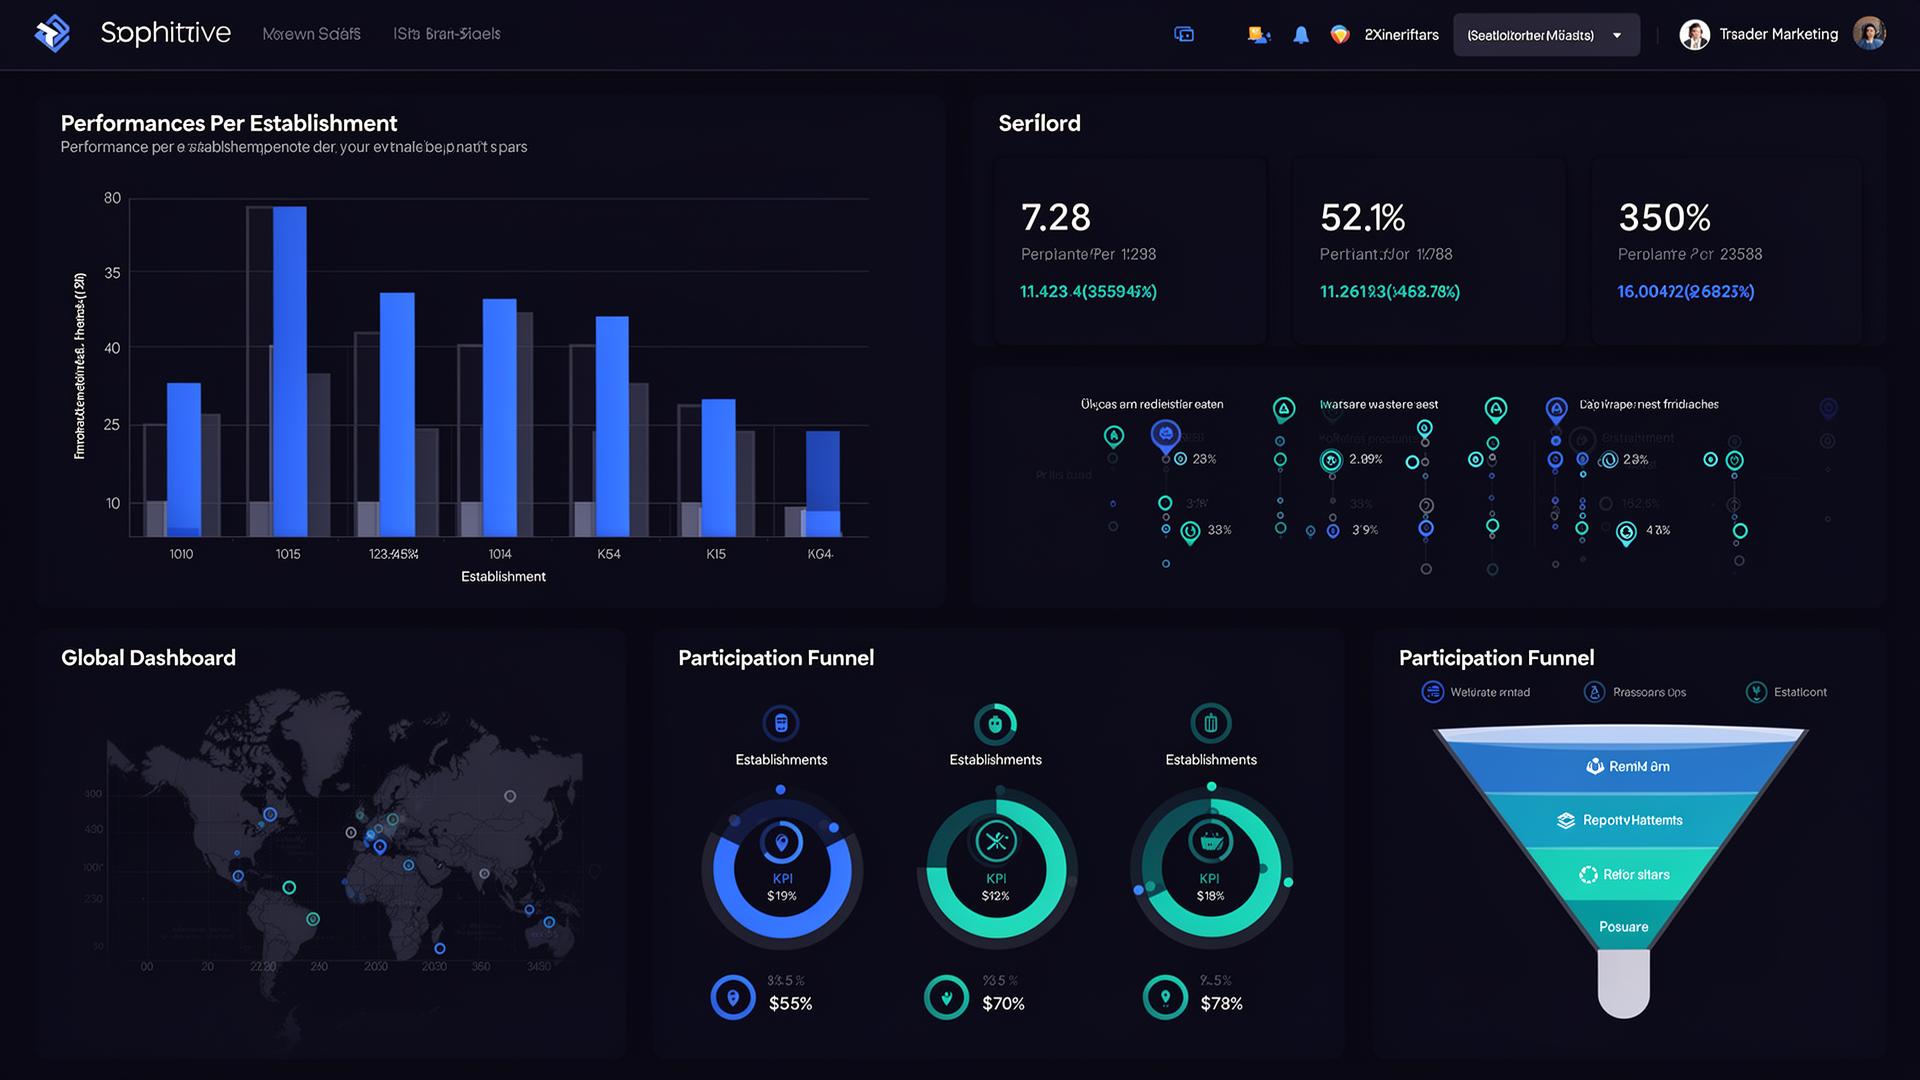Click the gray map marker over Russia
Viewport: 1920px width, 1080px height.
tap(510, 796)
